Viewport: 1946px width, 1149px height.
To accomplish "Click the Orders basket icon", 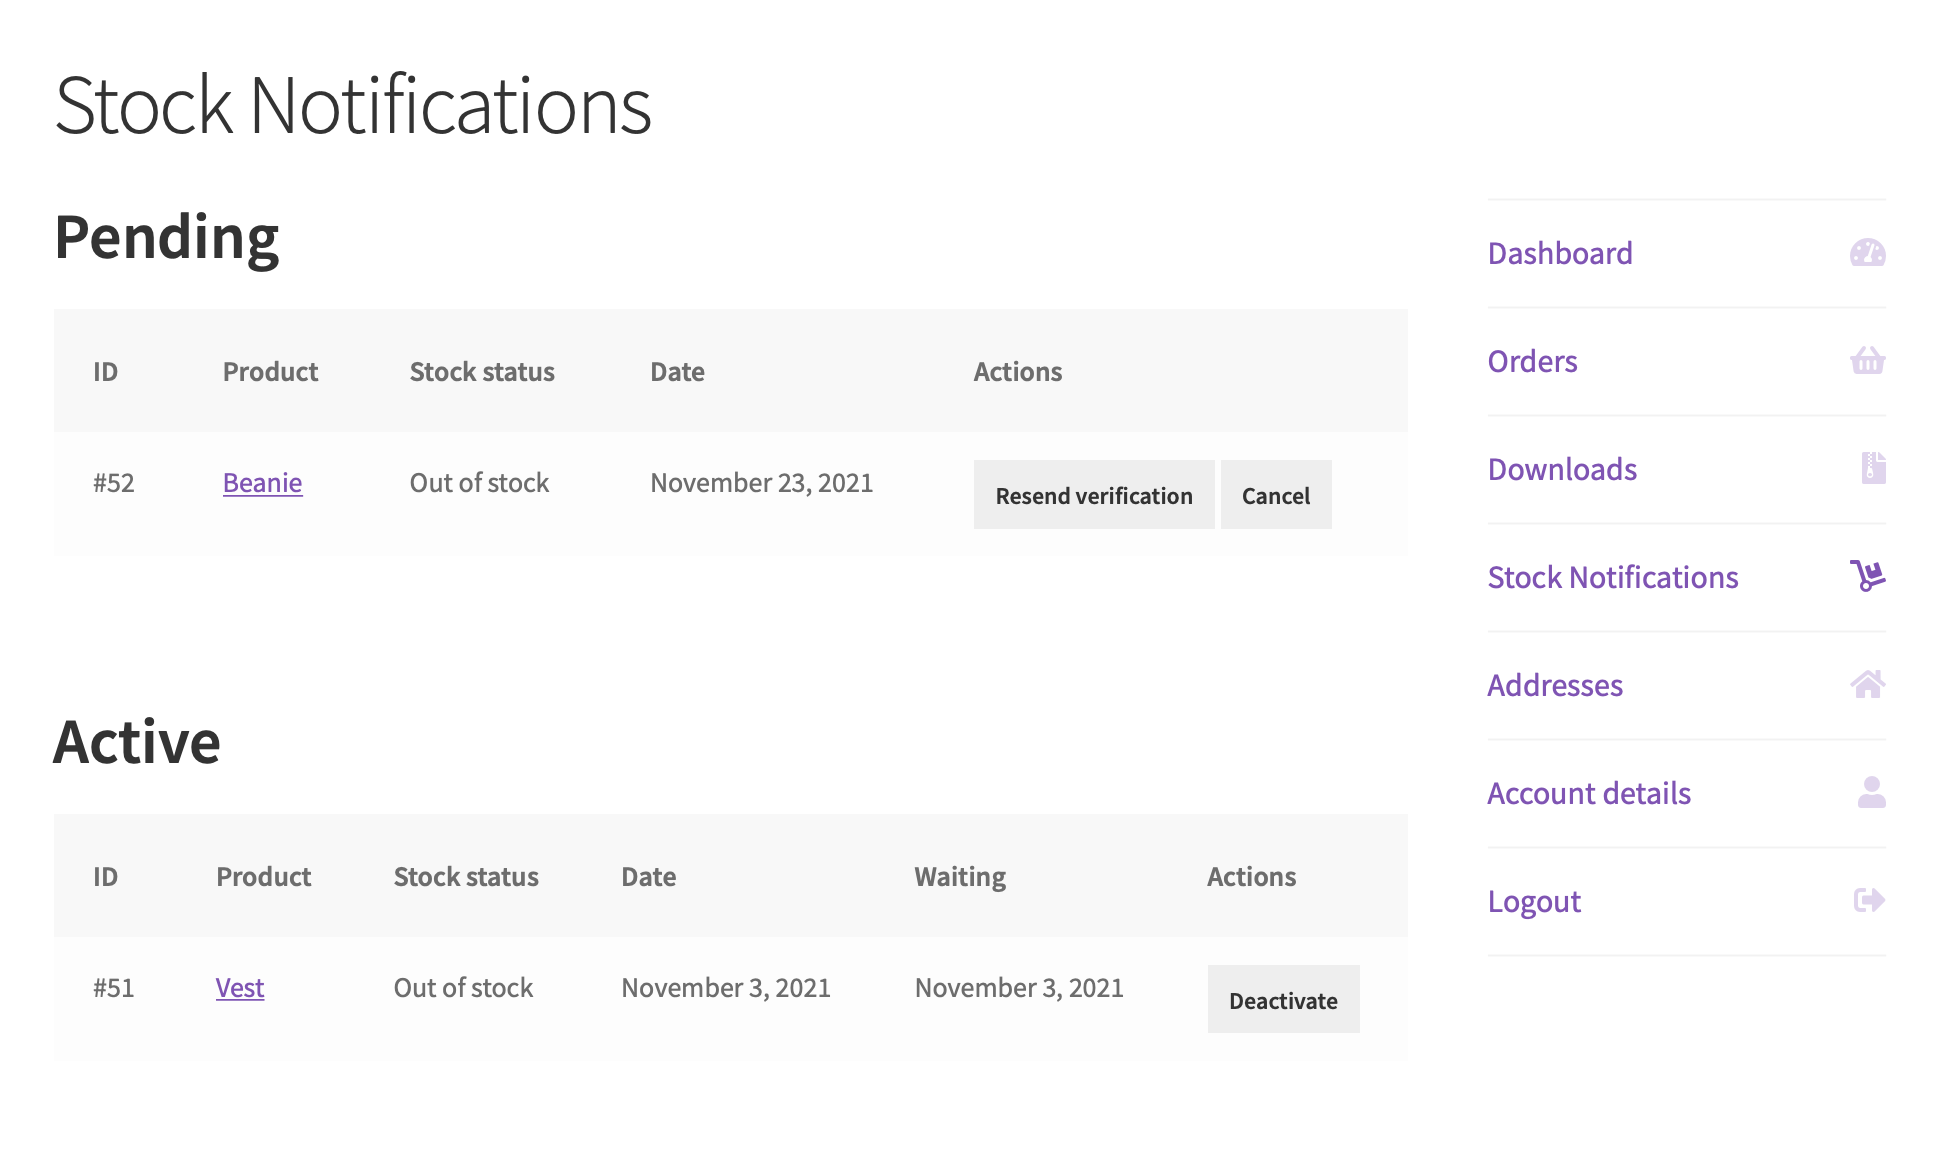I will pos(1867,360).
